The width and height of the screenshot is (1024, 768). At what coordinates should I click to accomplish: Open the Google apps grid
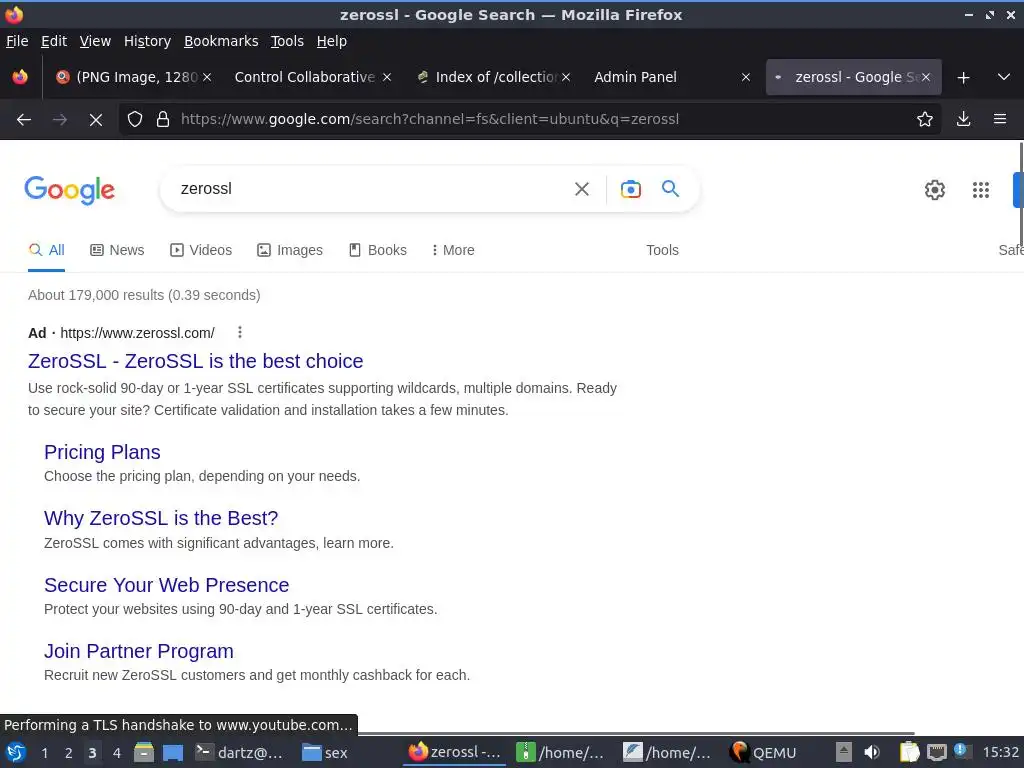pos(981,190)
